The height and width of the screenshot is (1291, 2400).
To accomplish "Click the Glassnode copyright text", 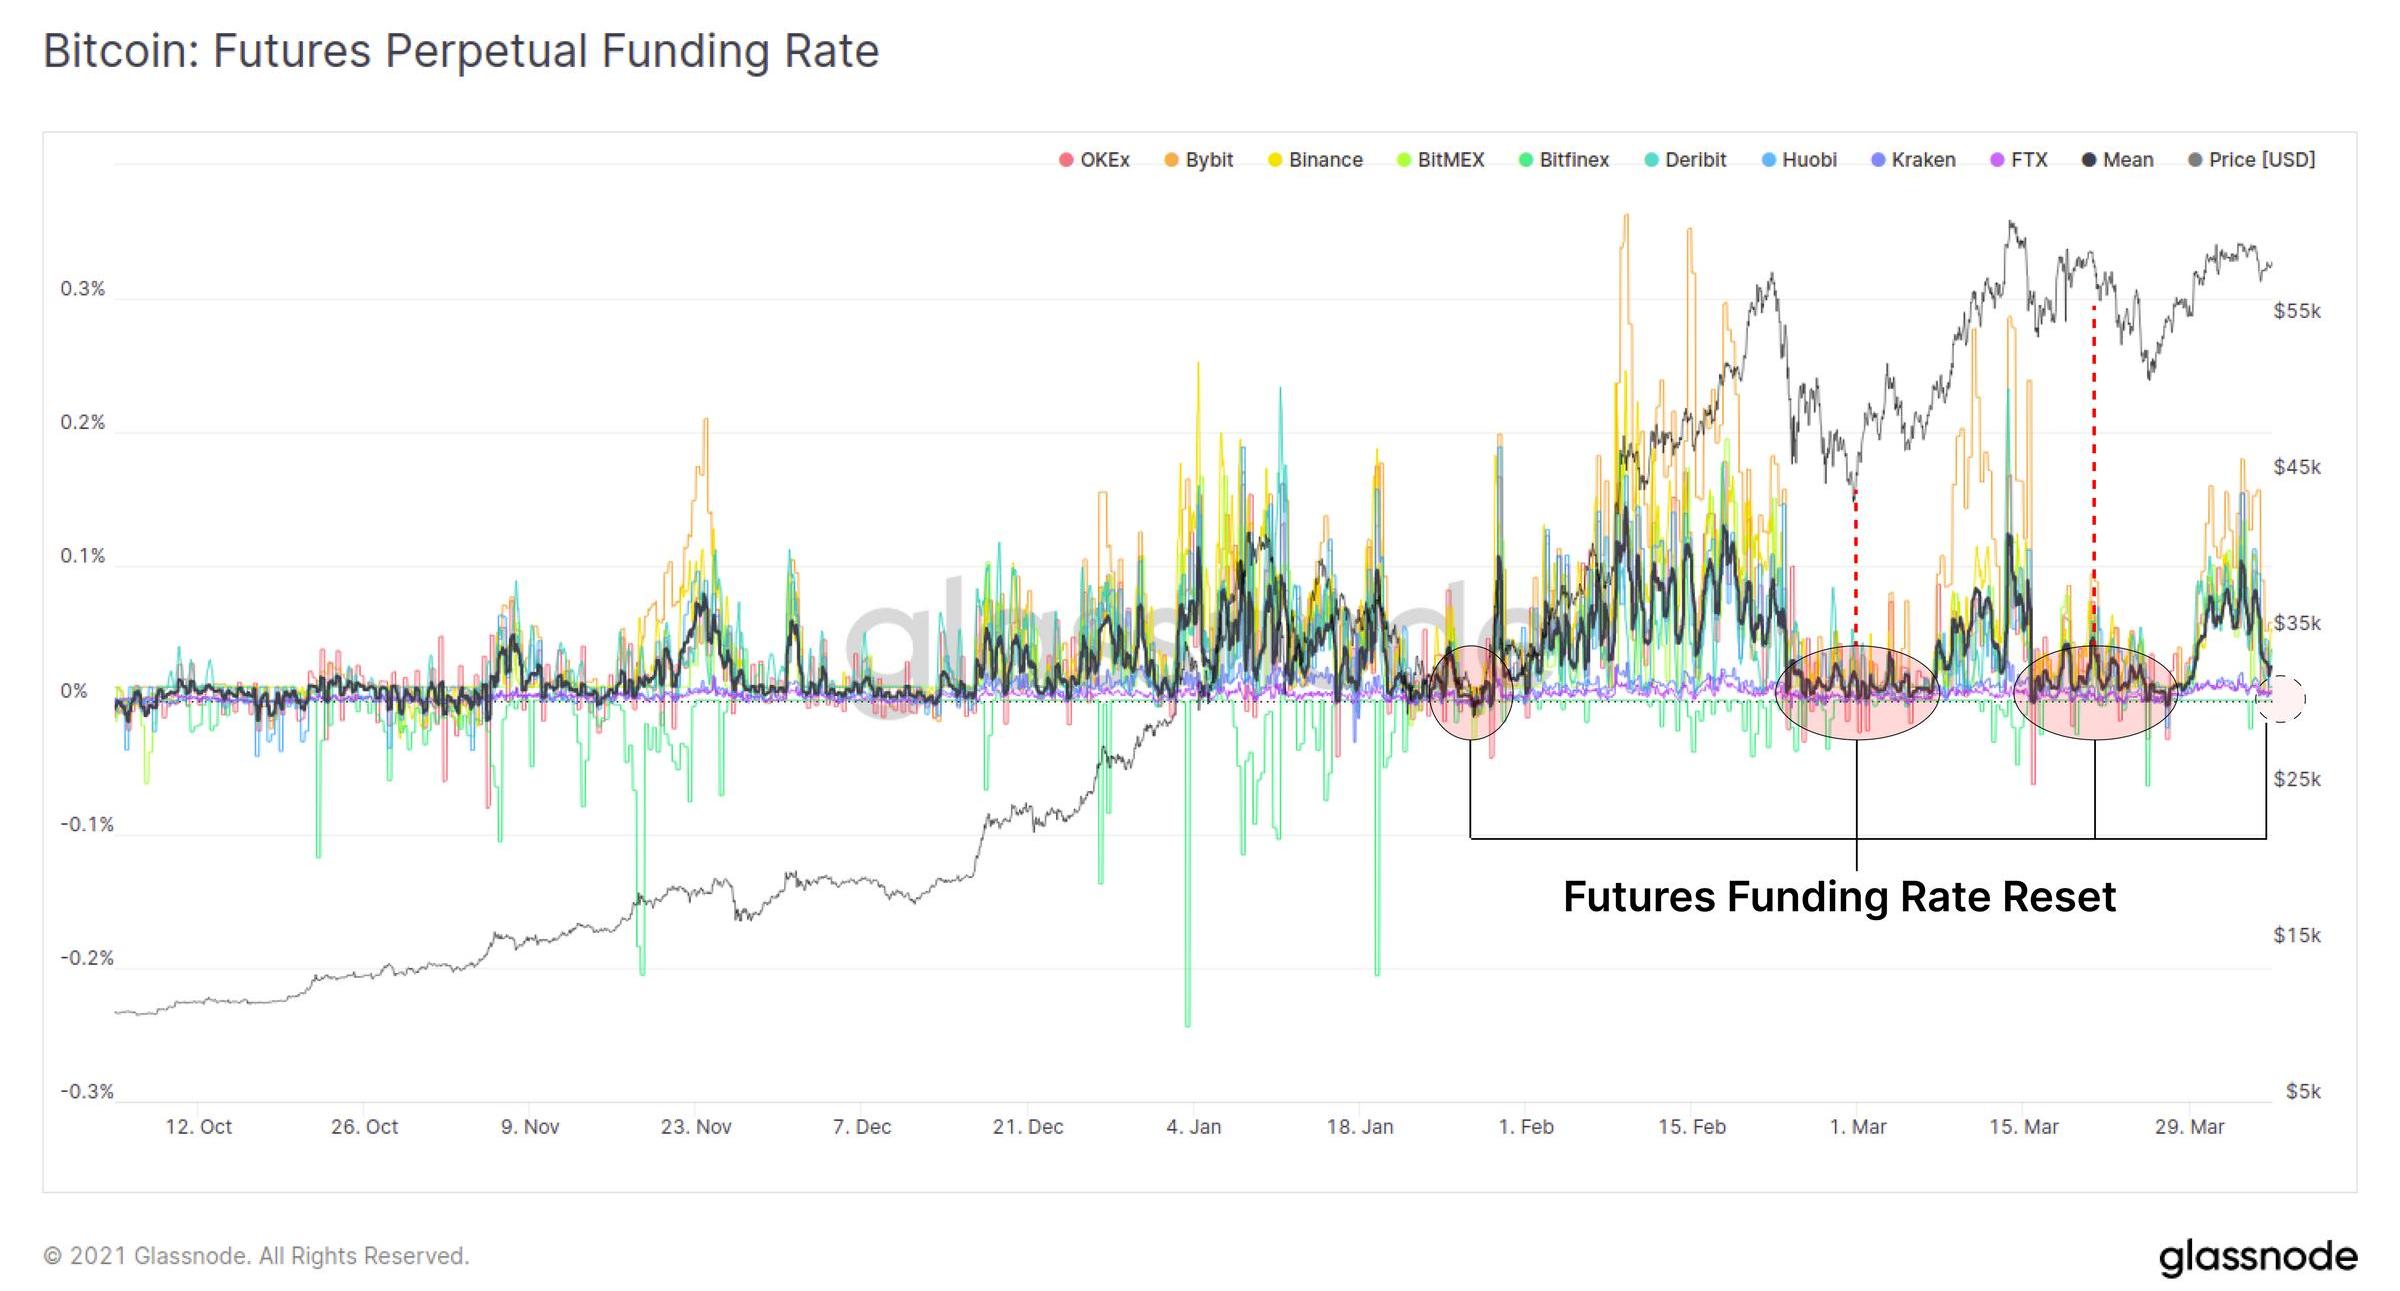I will click(x=256, y=1256).
